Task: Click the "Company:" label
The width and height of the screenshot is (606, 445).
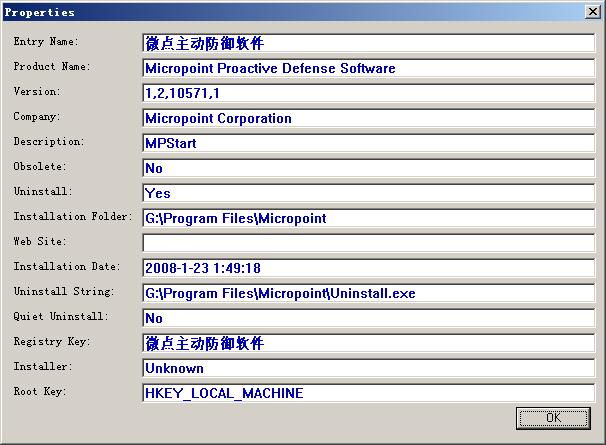Action: (x=37, y=116)
